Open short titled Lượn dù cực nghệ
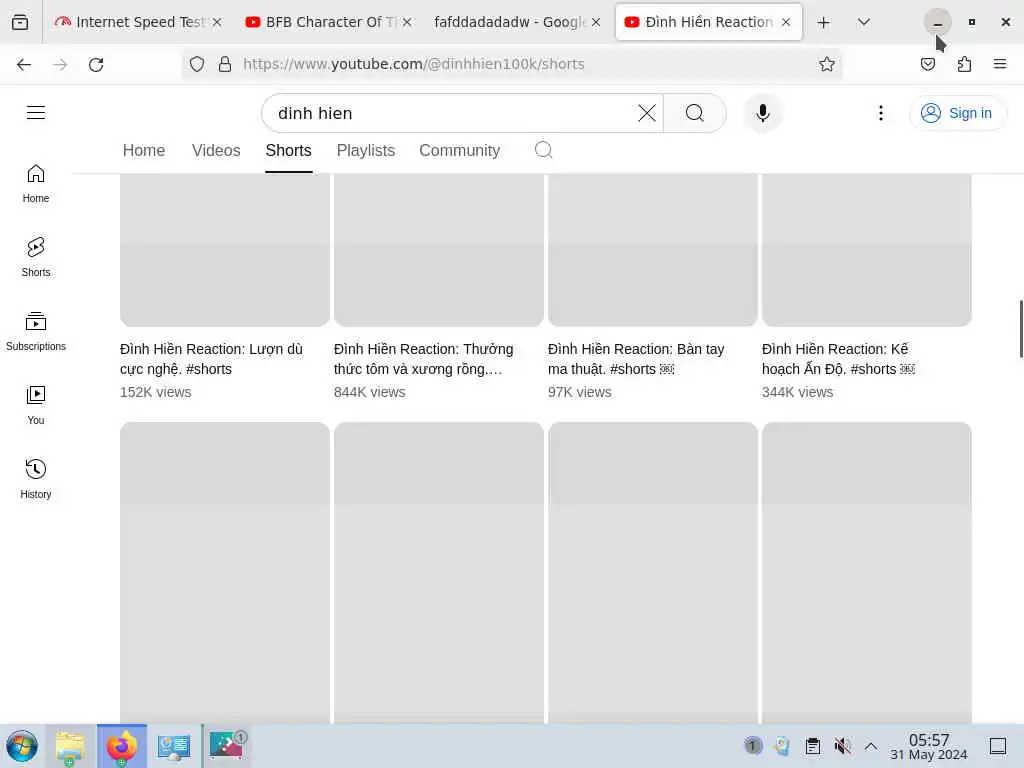 211,359
